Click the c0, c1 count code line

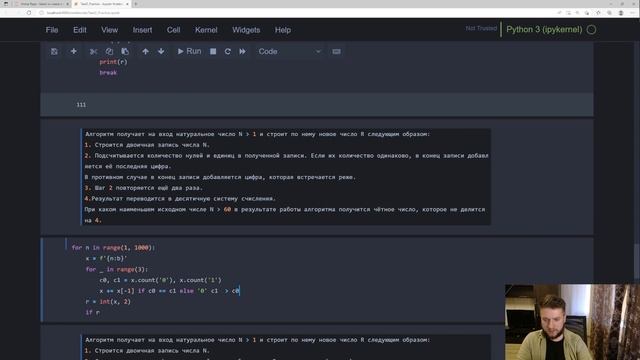(160, 280)
